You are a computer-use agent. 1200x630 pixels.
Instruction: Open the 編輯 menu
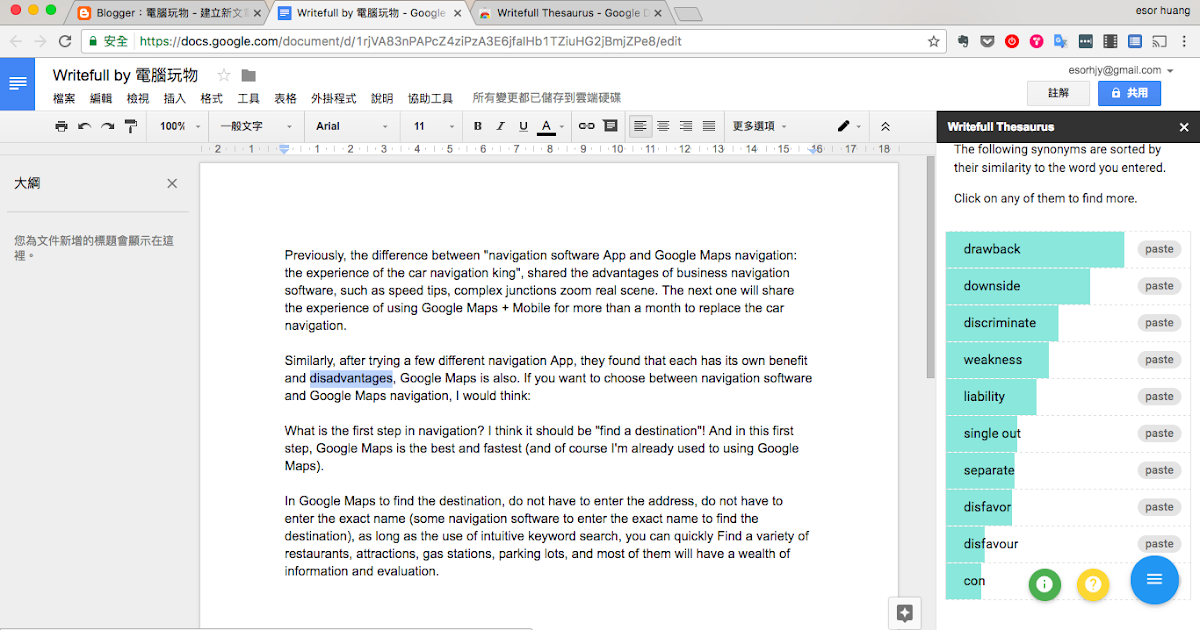click(x=101, y=98)
